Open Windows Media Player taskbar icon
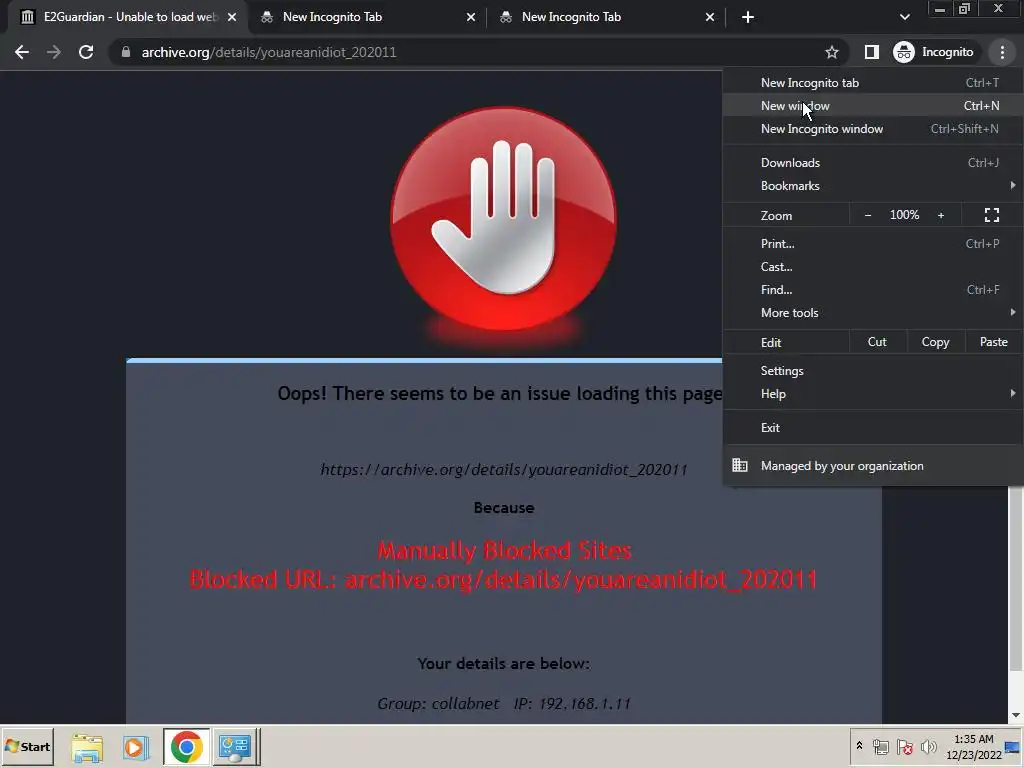1024x768 pixels. coord(135,747)
